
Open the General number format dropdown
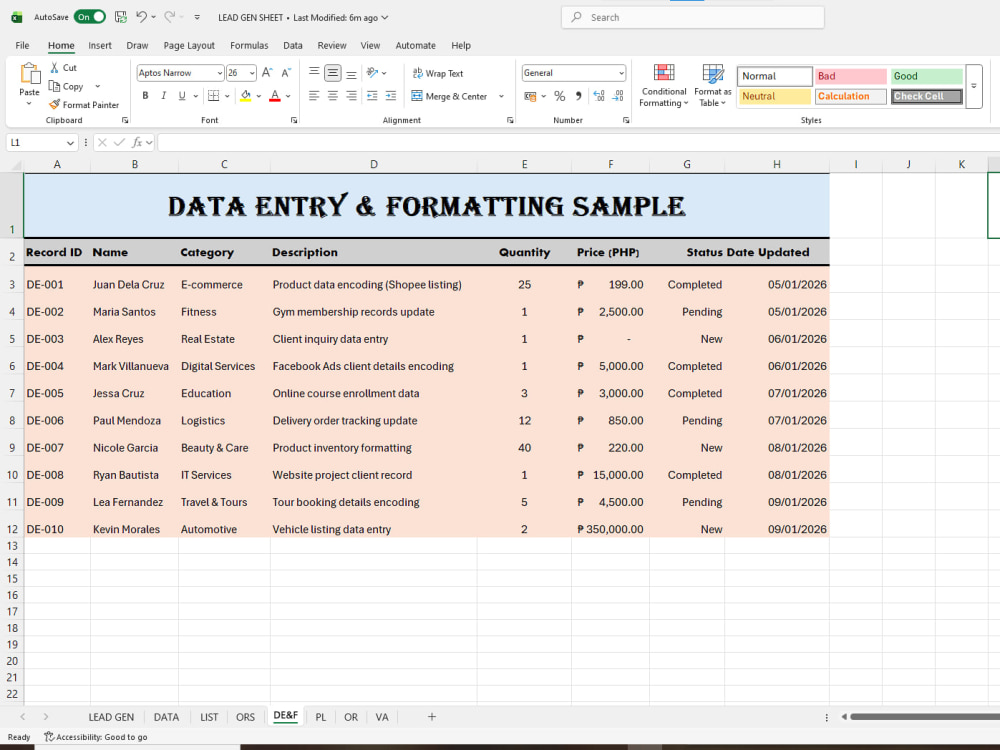621,73
